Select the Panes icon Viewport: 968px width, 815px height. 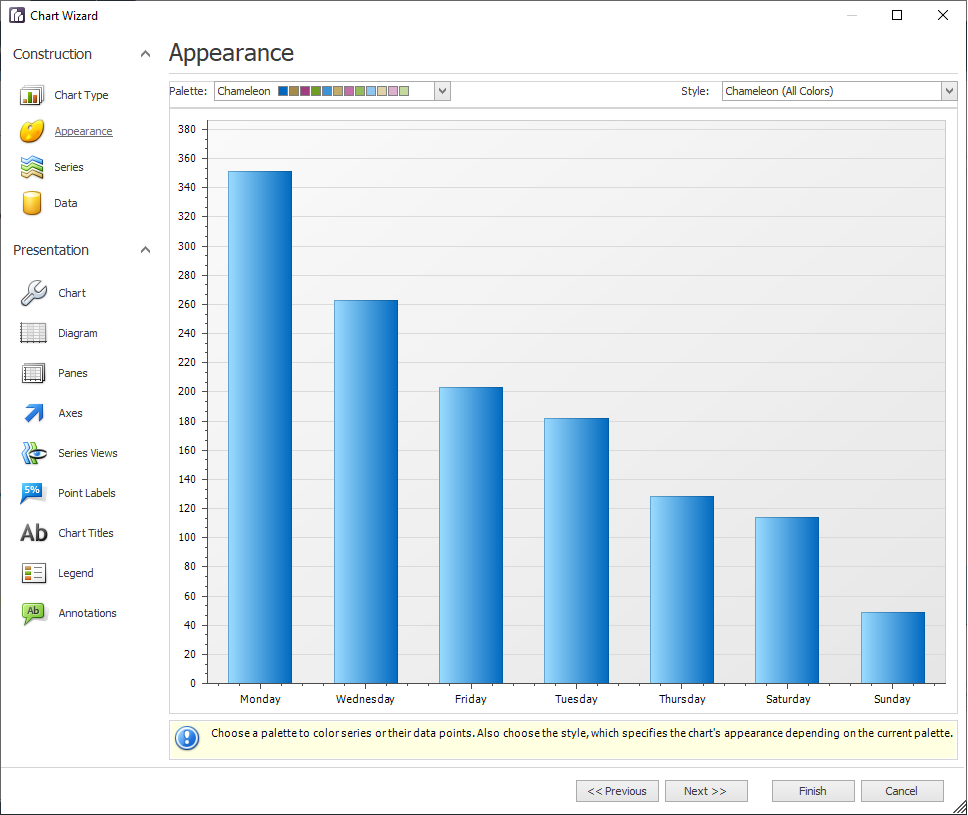point(32,372)
